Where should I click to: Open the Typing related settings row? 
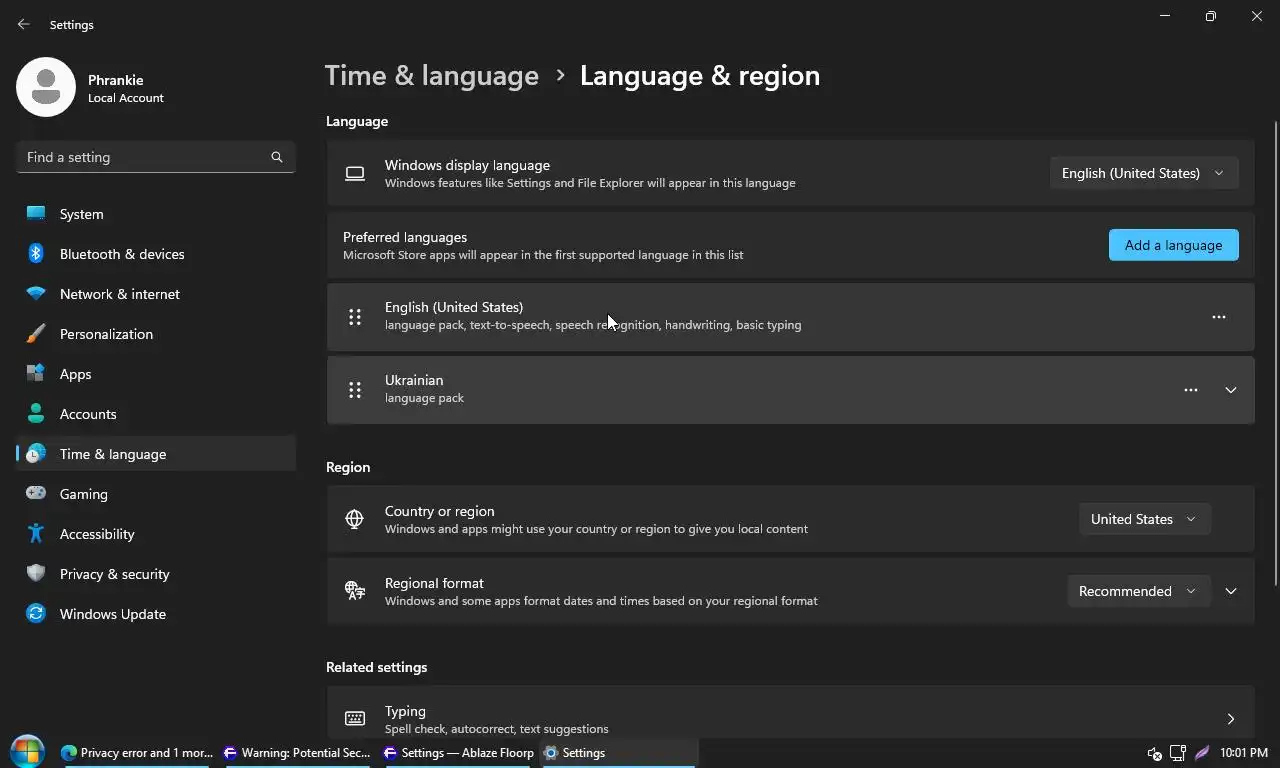point(790,718)
